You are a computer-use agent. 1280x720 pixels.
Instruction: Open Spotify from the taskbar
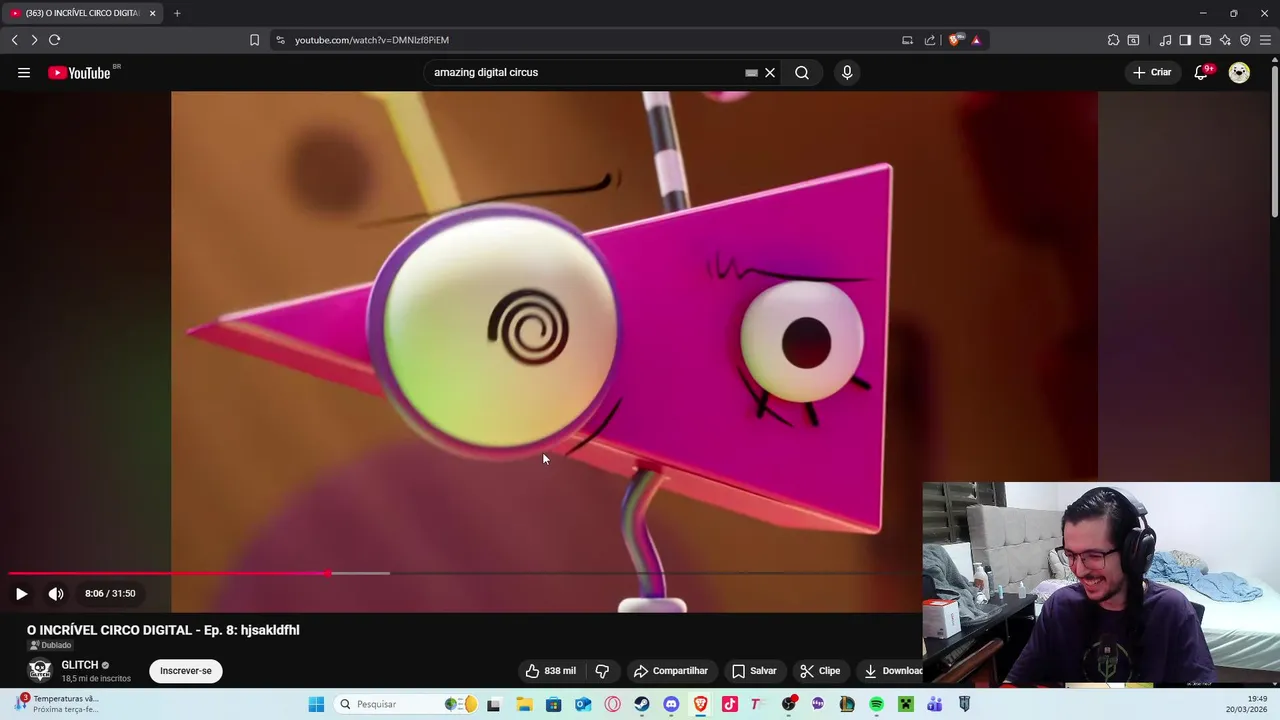point(876,704)
